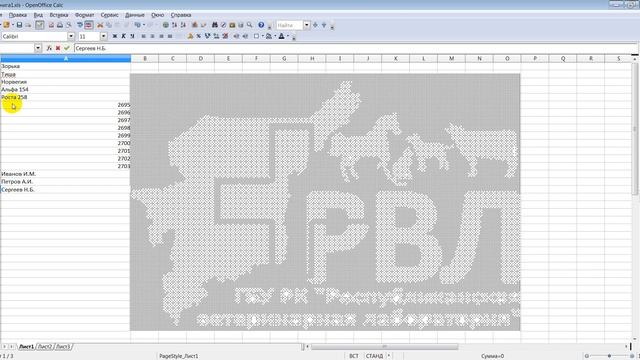
Task: Open the Справка menu
Action: pos(181,15)
